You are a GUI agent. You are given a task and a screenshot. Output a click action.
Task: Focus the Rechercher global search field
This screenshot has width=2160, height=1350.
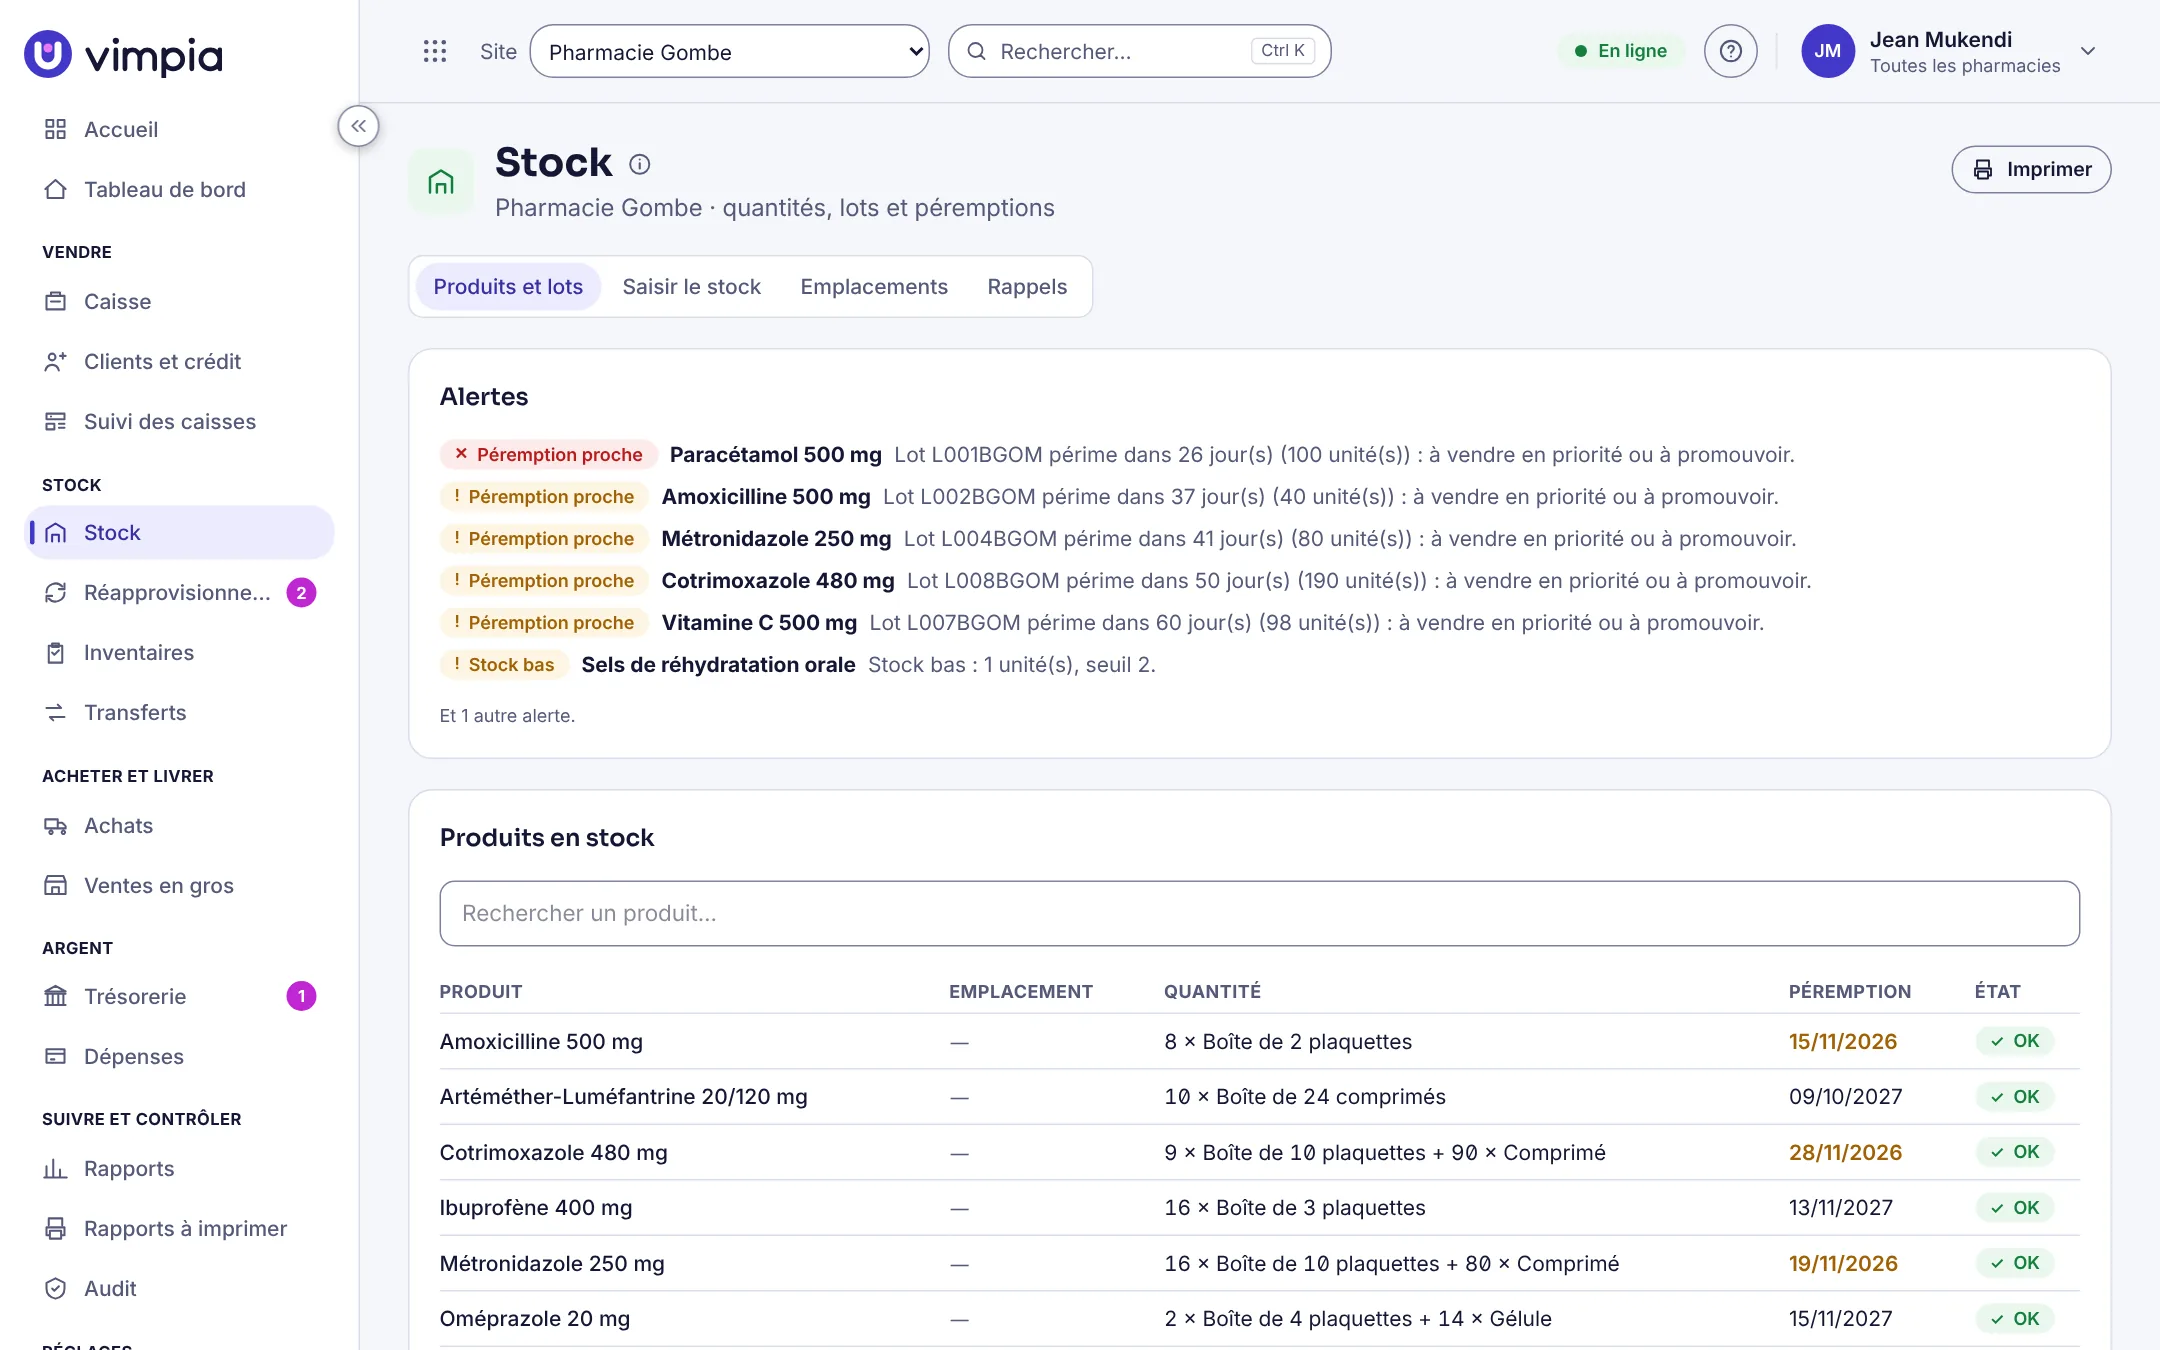click(x=1139, y=51)
